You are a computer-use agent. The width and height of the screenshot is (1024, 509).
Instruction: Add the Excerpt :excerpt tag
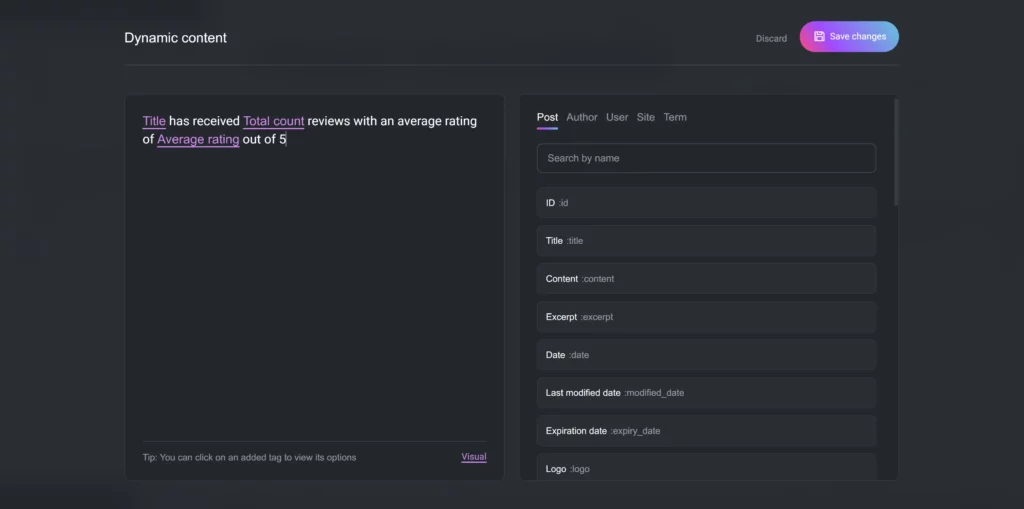click(706, 317)
